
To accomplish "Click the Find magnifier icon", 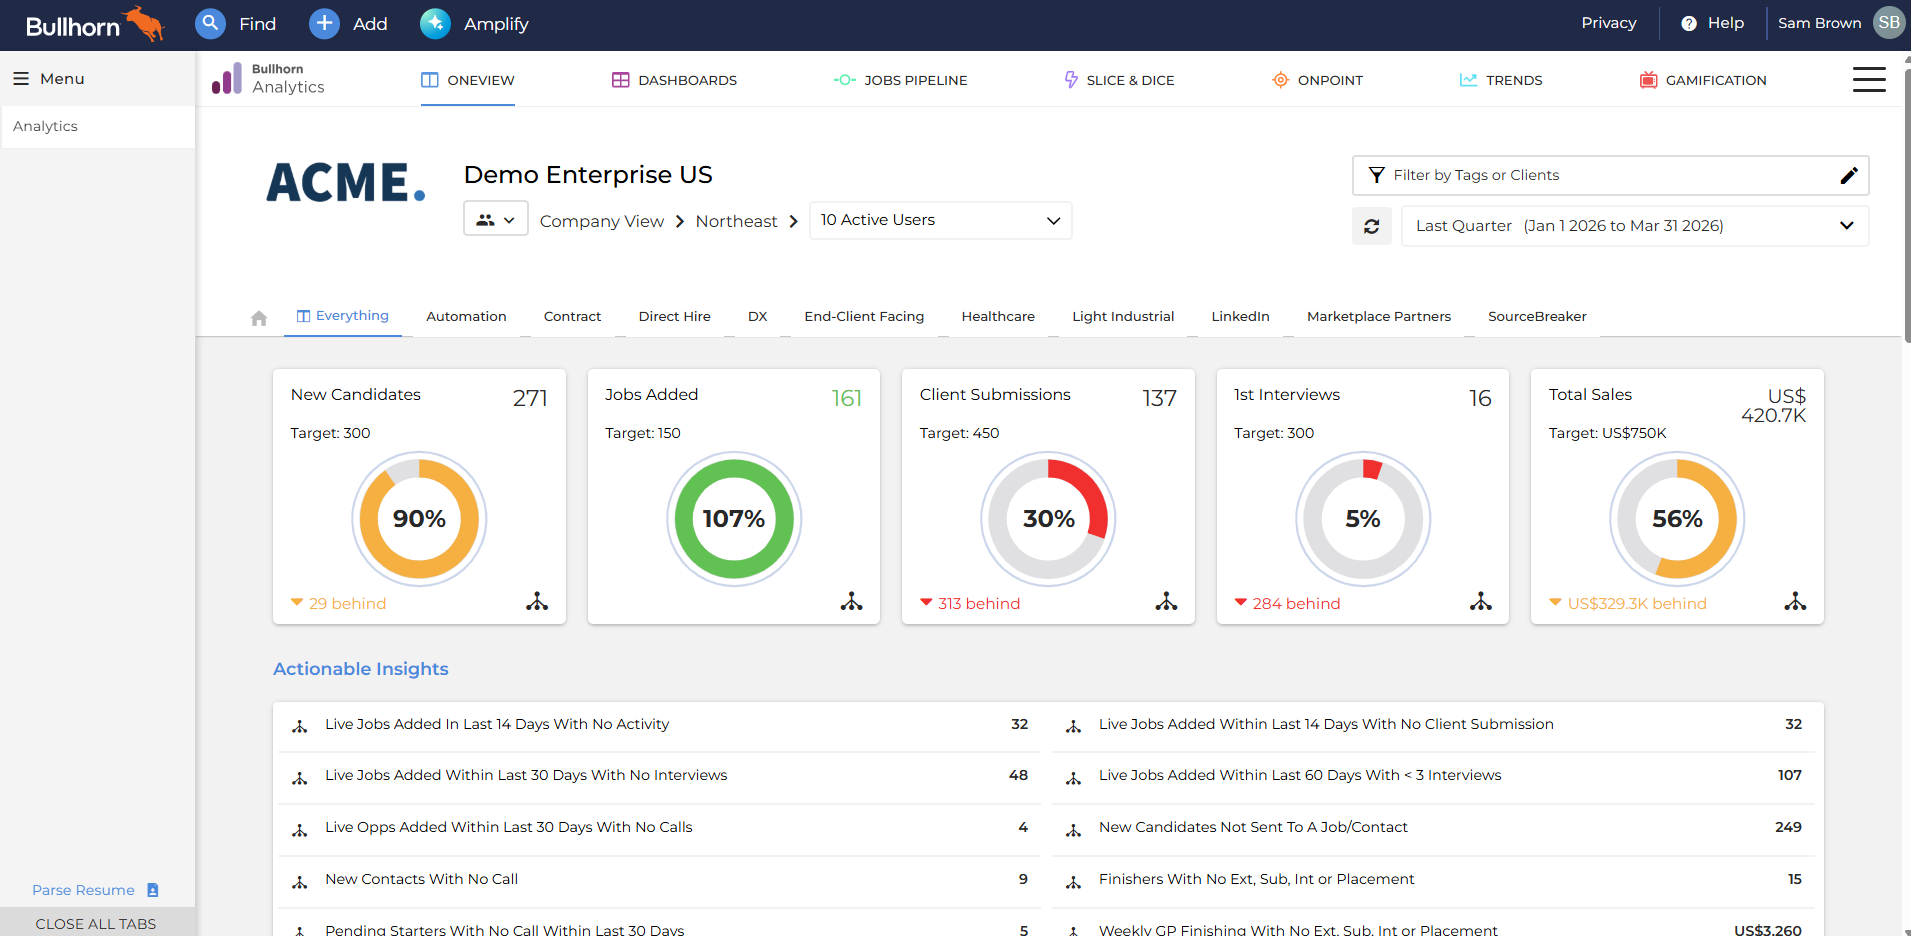I will click(x=210, y=23).
